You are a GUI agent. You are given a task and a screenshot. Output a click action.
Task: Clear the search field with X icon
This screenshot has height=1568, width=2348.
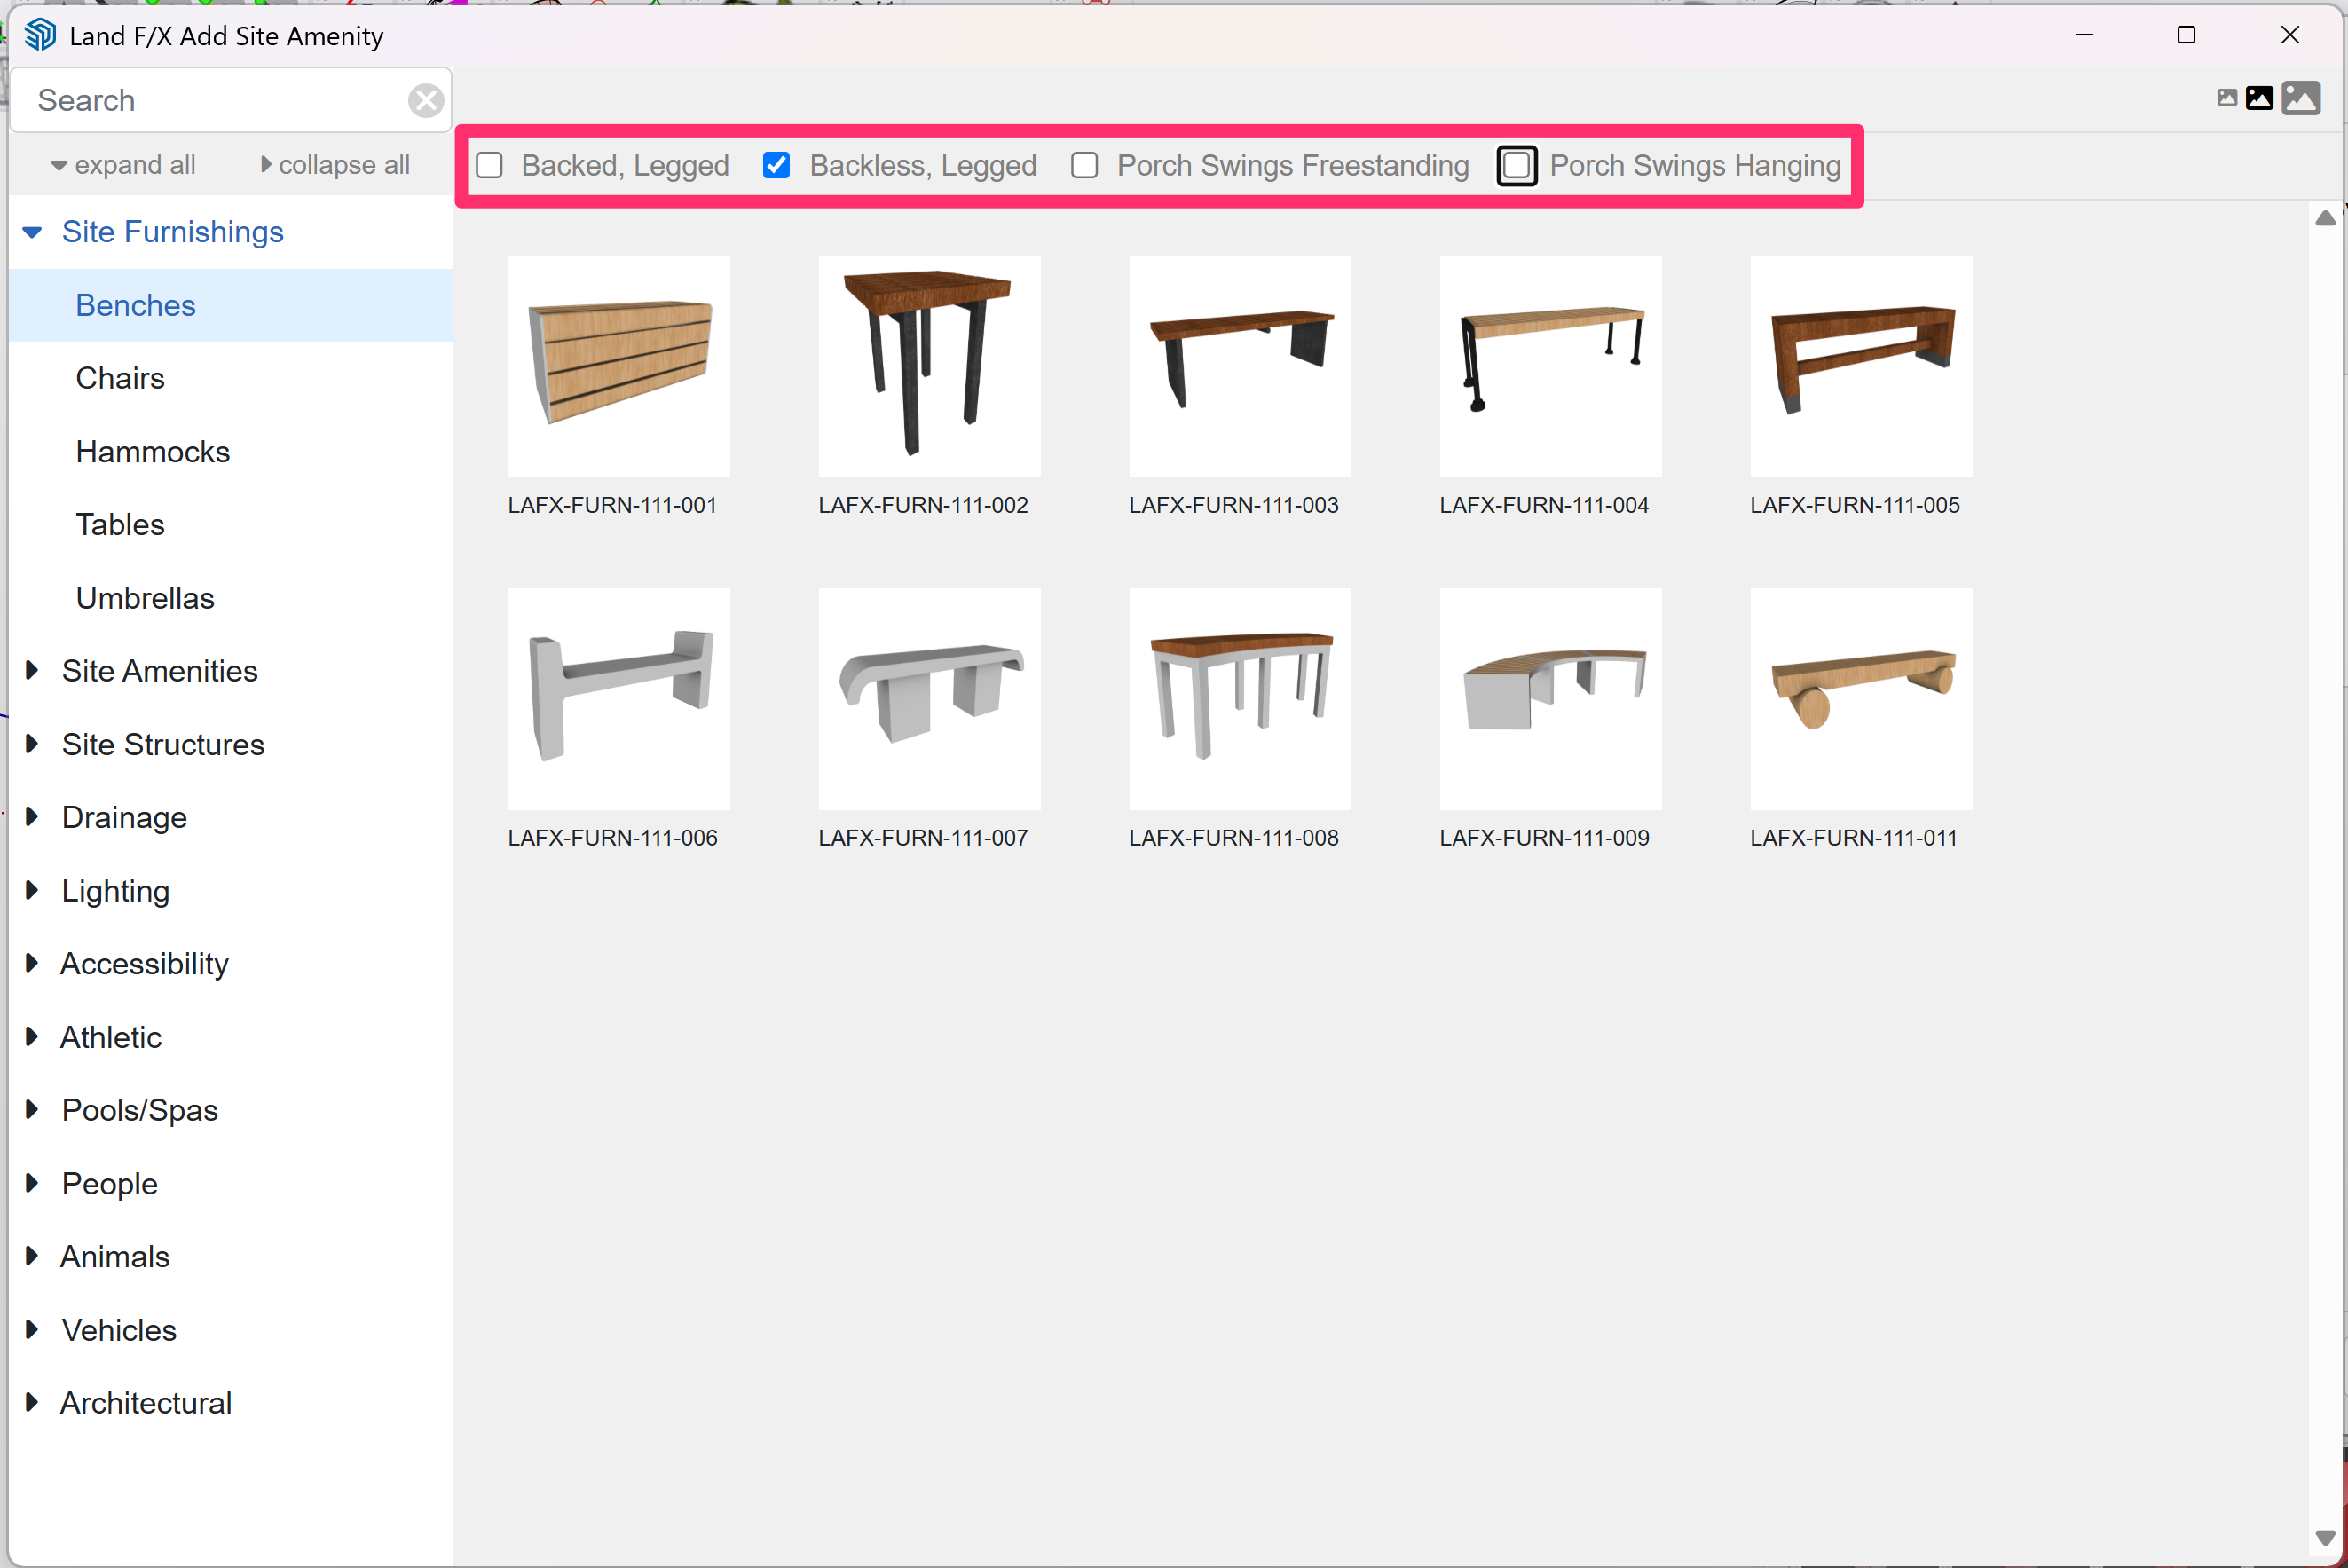pos(426,100)
